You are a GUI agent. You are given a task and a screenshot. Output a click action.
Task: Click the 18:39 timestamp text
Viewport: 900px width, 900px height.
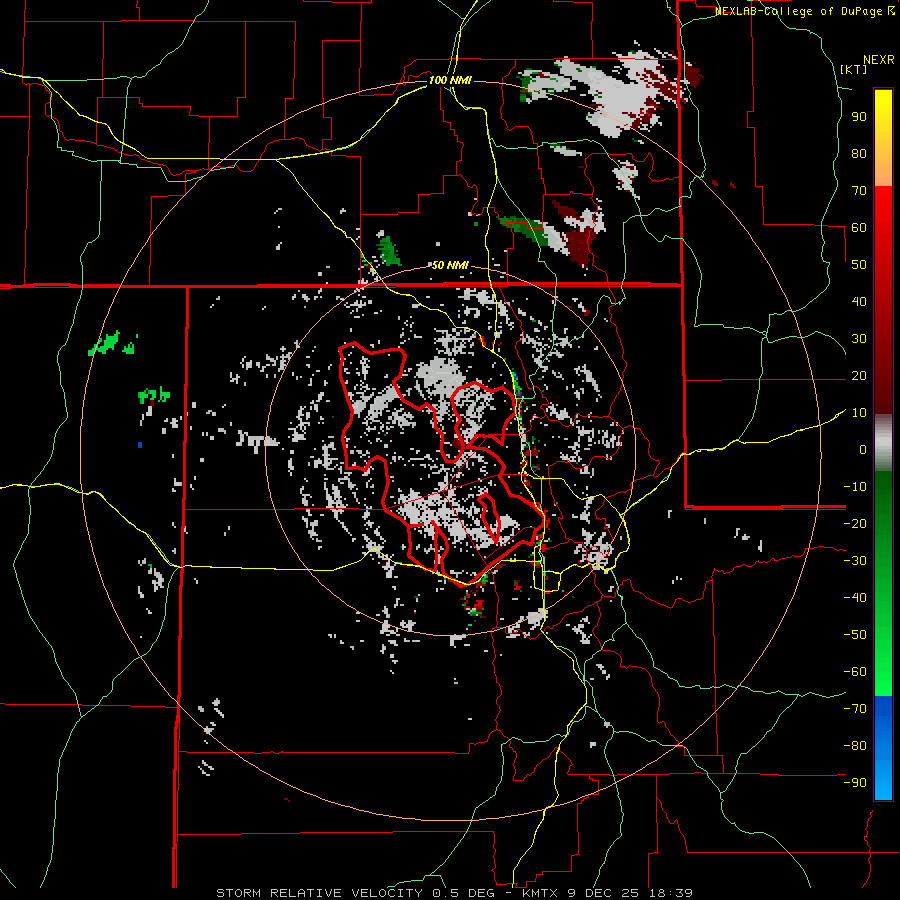671,893
